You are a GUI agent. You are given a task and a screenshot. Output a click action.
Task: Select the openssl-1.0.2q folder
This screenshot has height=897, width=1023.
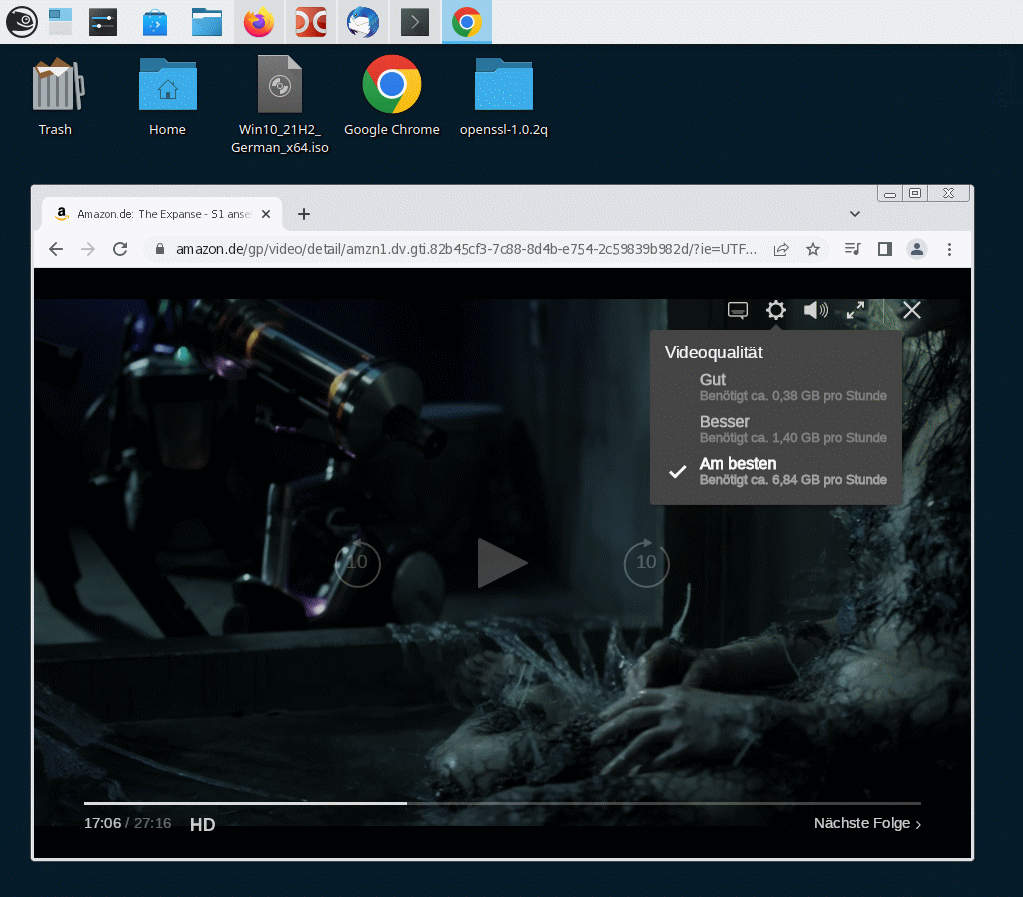pyautogui.click(x=504, y=97)
